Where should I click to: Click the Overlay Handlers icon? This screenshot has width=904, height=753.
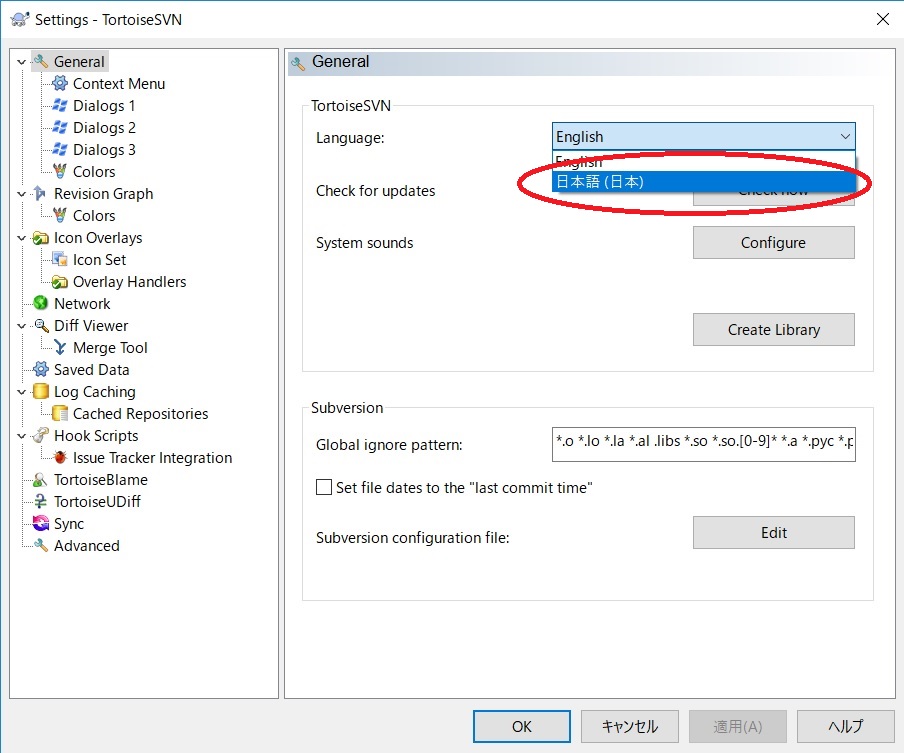point(60,281)
